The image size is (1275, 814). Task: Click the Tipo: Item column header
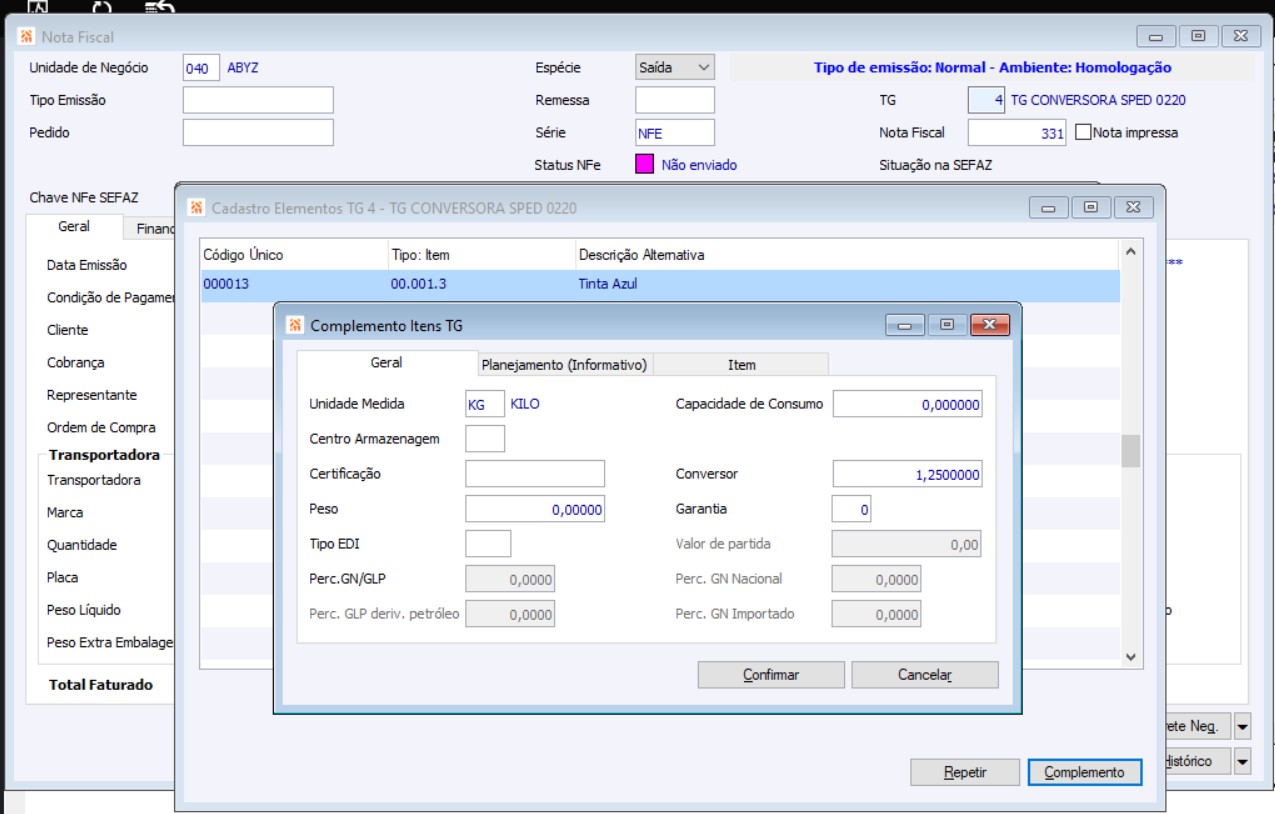[420, 255]
